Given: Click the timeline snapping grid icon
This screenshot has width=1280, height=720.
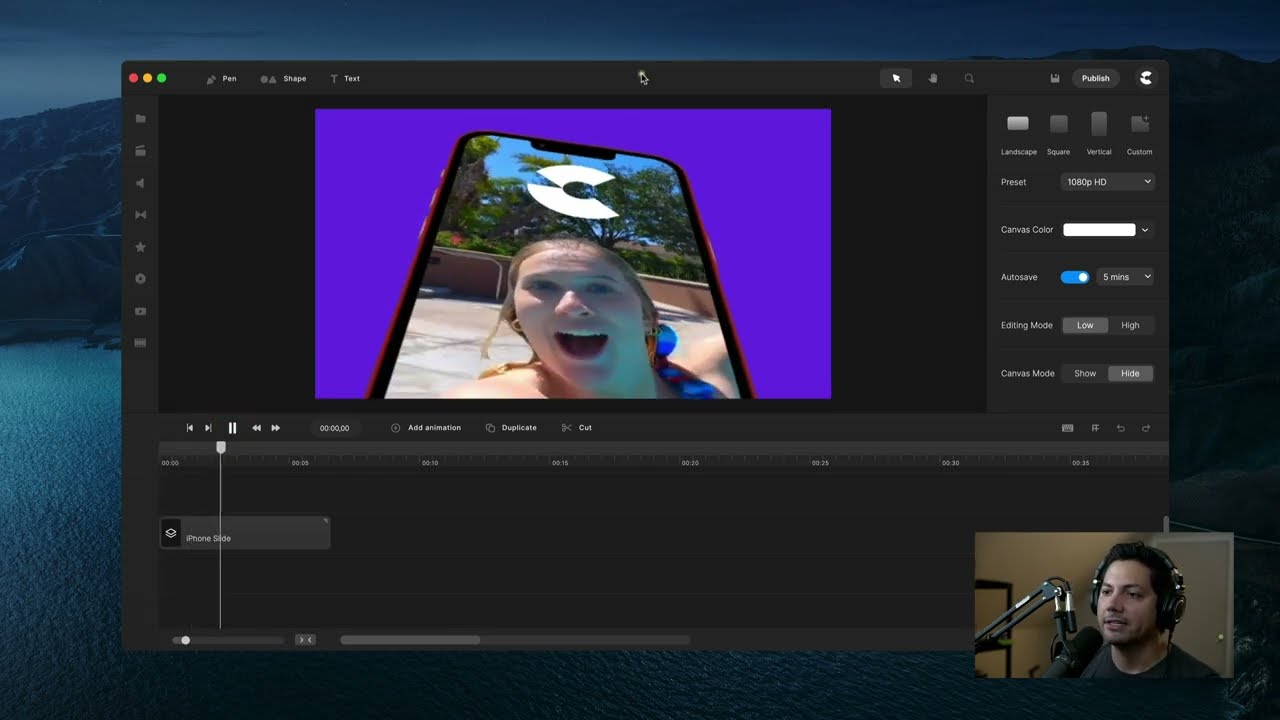Looking at the screenshot, I should (x=1095, y=428).
